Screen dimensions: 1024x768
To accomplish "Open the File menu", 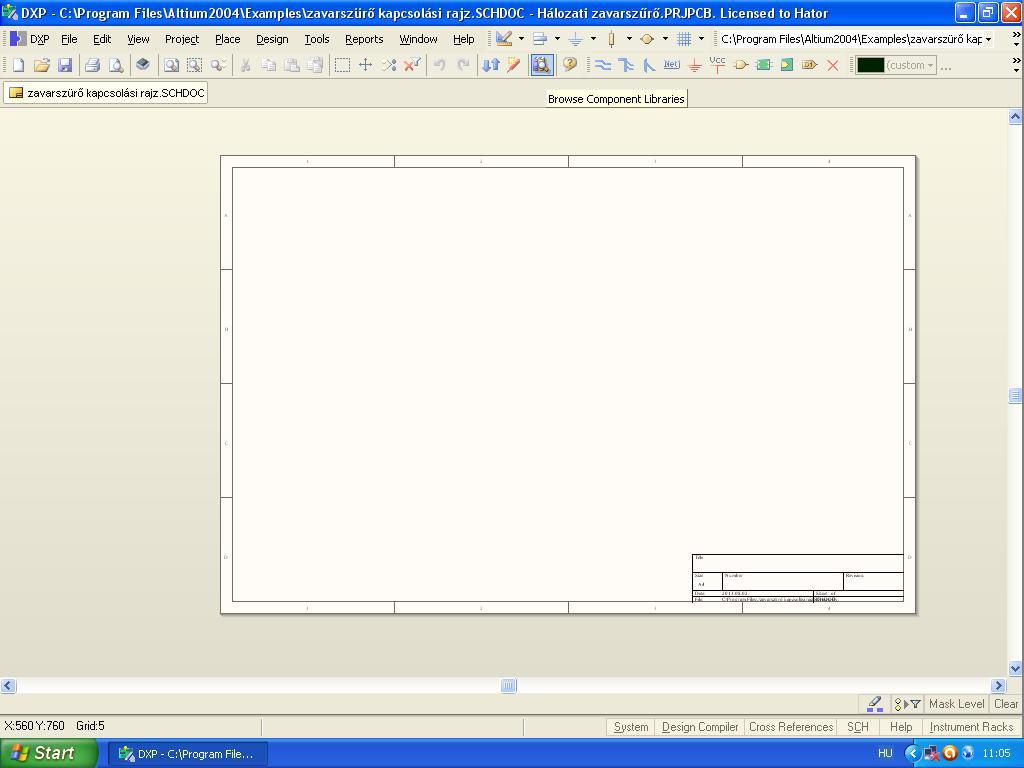I will click(x=69, y=39).
